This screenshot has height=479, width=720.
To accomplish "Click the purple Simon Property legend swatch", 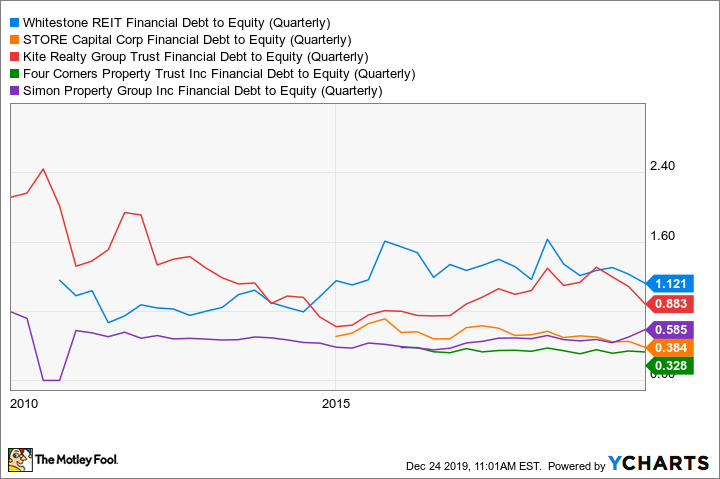I will [12, 90].
